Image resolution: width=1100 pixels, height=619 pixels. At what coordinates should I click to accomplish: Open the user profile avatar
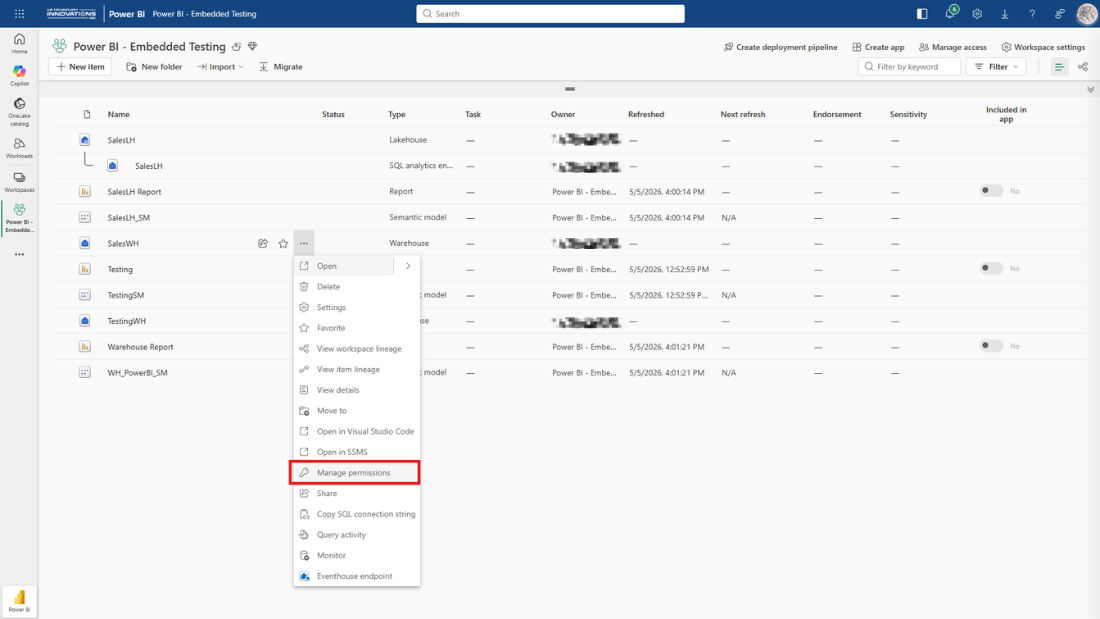1086,13
